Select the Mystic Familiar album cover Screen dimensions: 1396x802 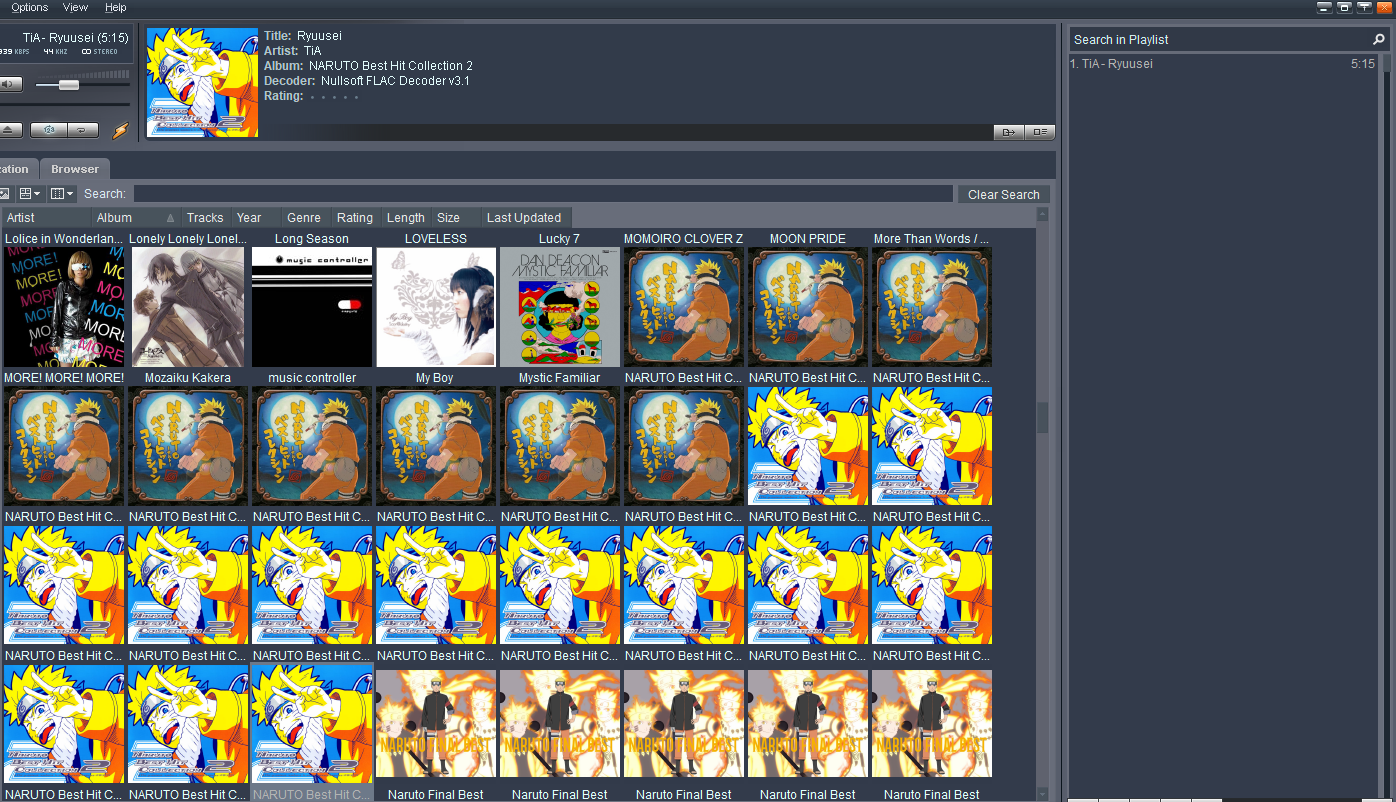pyautogui.click(x=560, y=306)
